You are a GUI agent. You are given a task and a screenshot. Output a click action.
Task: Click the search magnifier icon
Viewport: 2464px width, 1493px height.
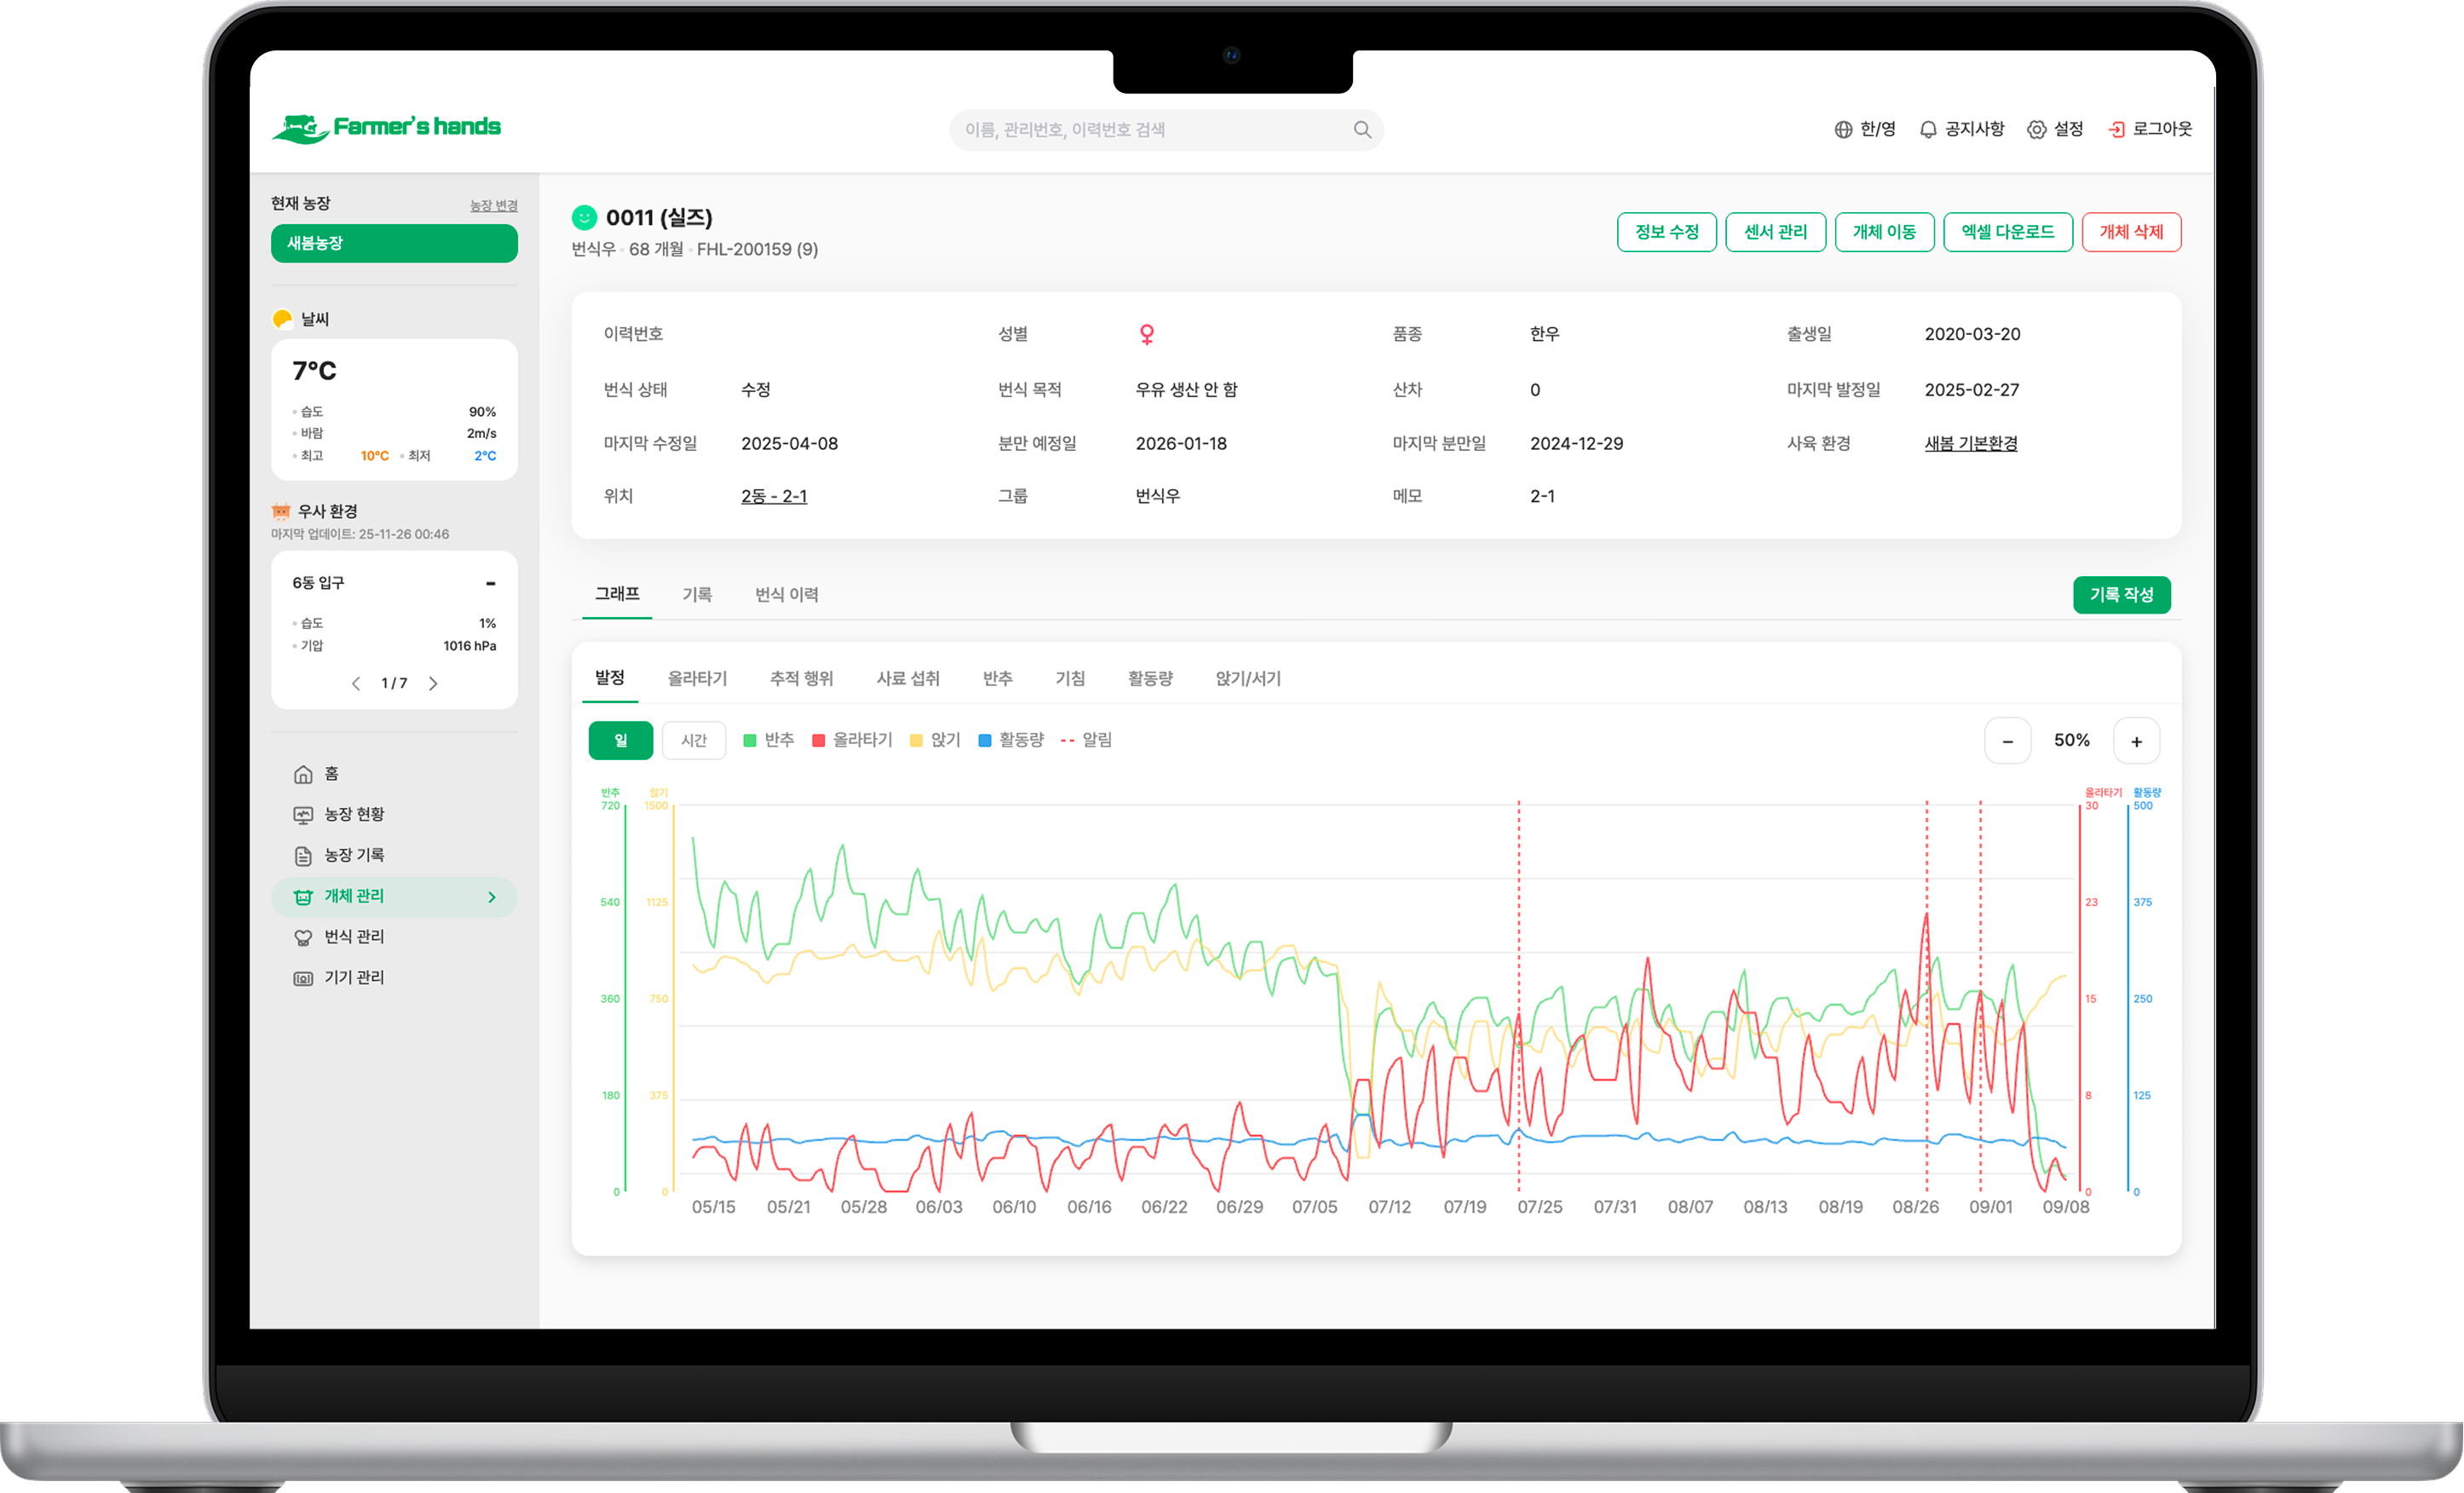1361,129
